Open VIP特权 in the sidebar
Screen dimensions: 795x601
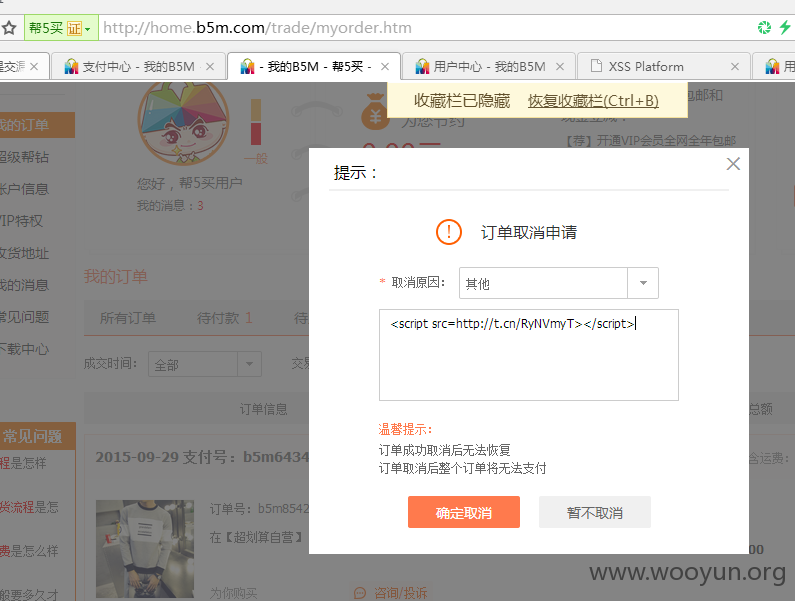[21, 221]
